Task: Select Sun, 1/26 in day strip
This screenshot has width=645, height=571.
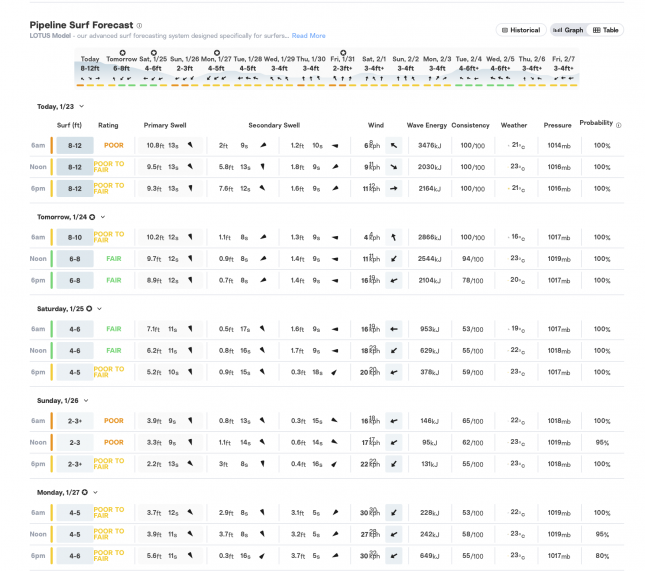Action: (x=185, y=68)
